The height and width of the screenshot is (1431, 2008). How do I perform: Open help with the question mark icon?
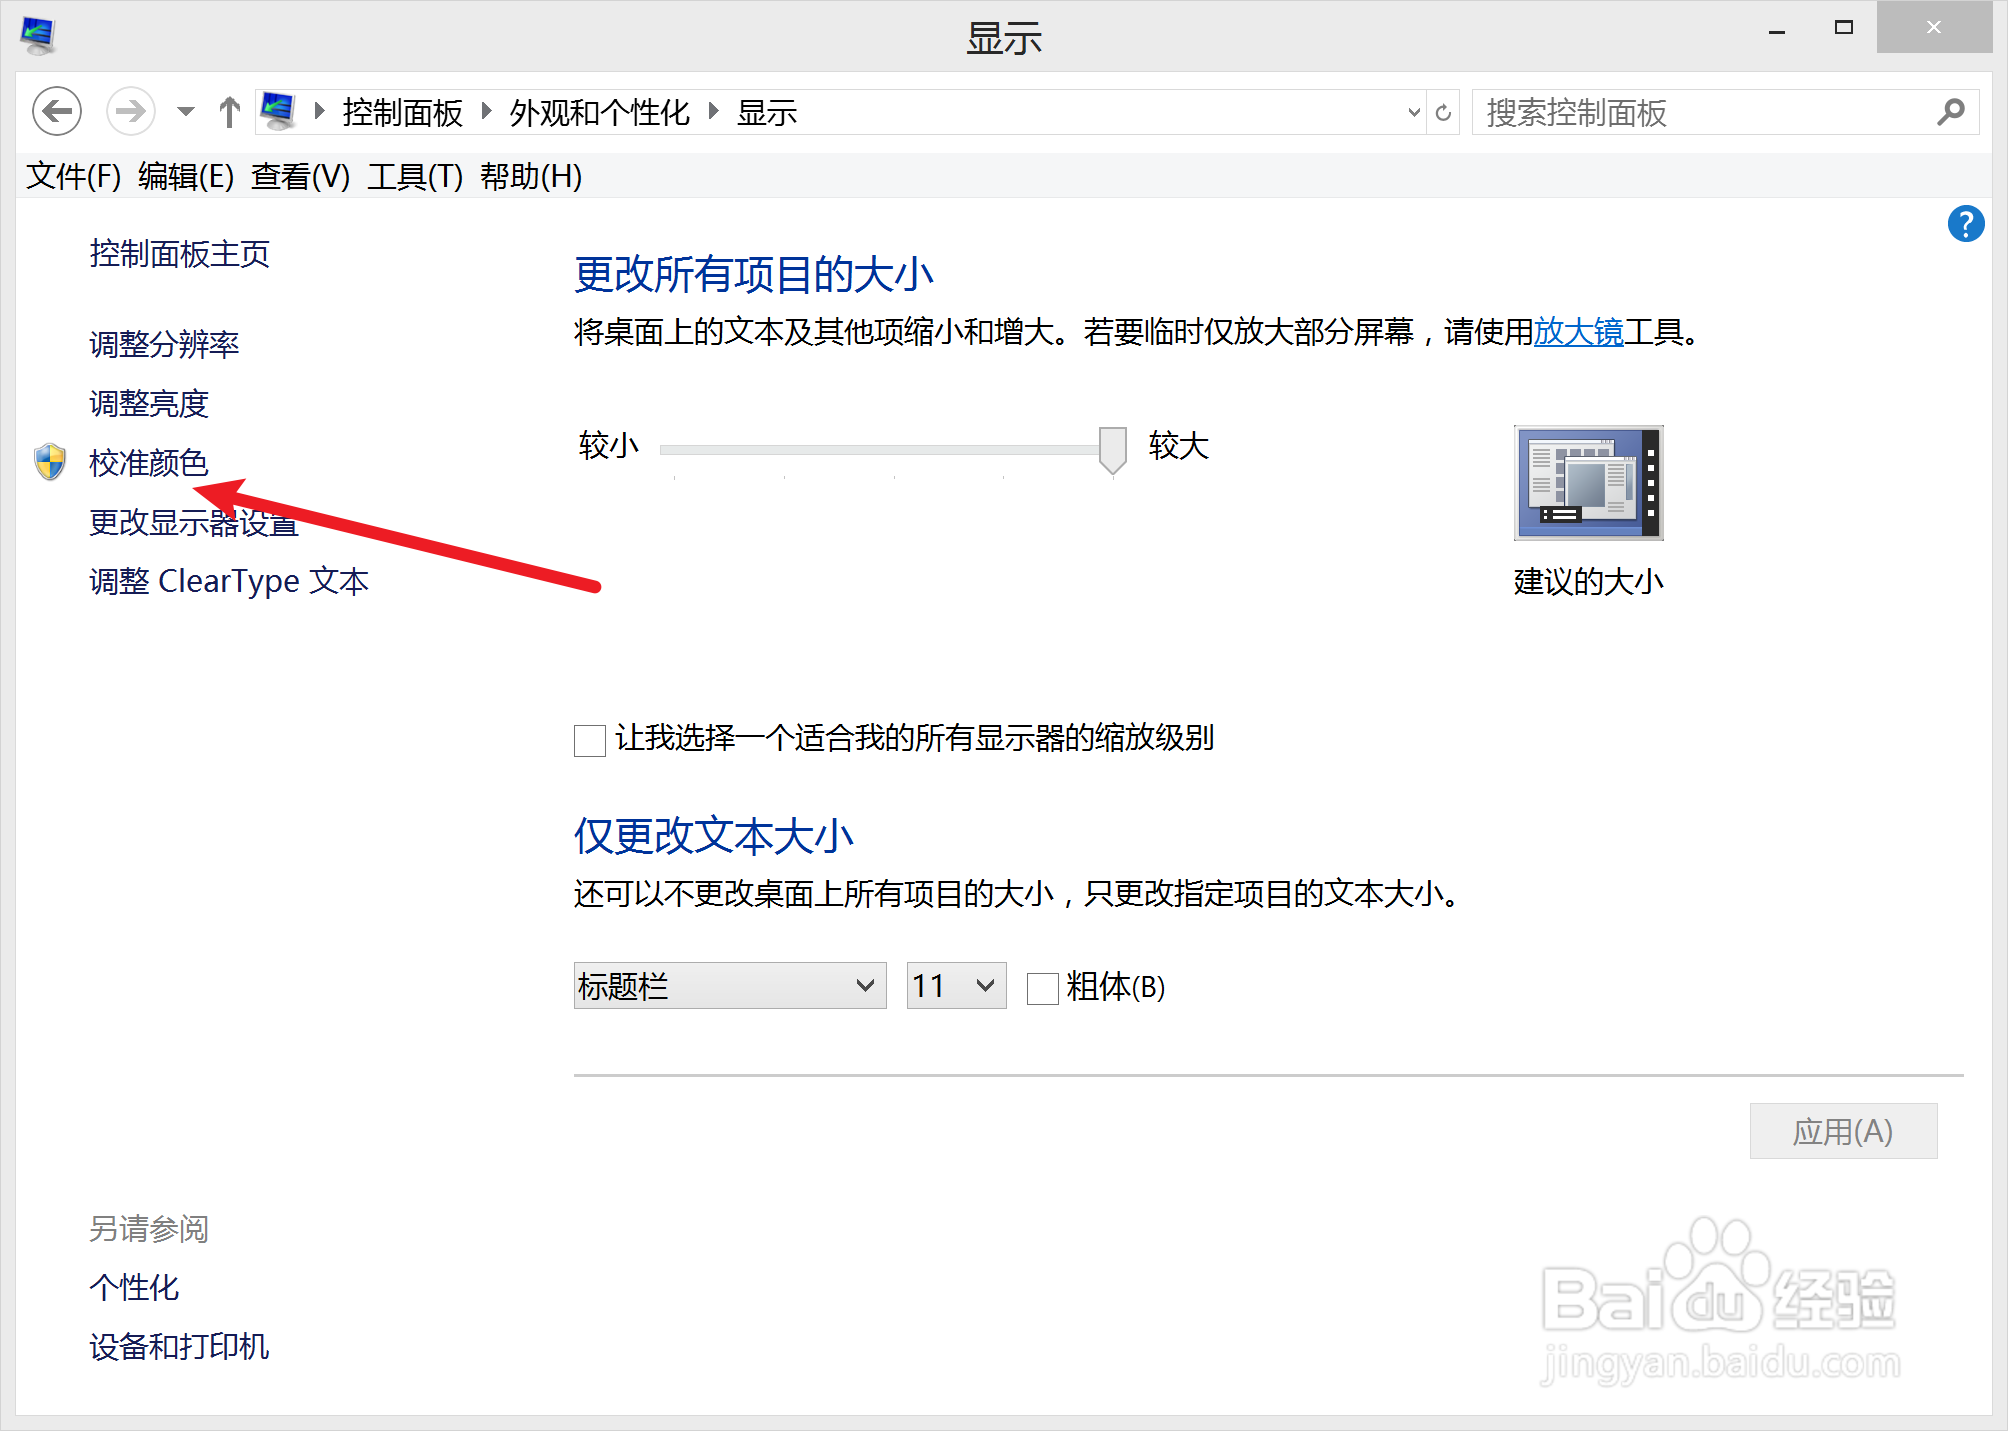[1965, 224]
